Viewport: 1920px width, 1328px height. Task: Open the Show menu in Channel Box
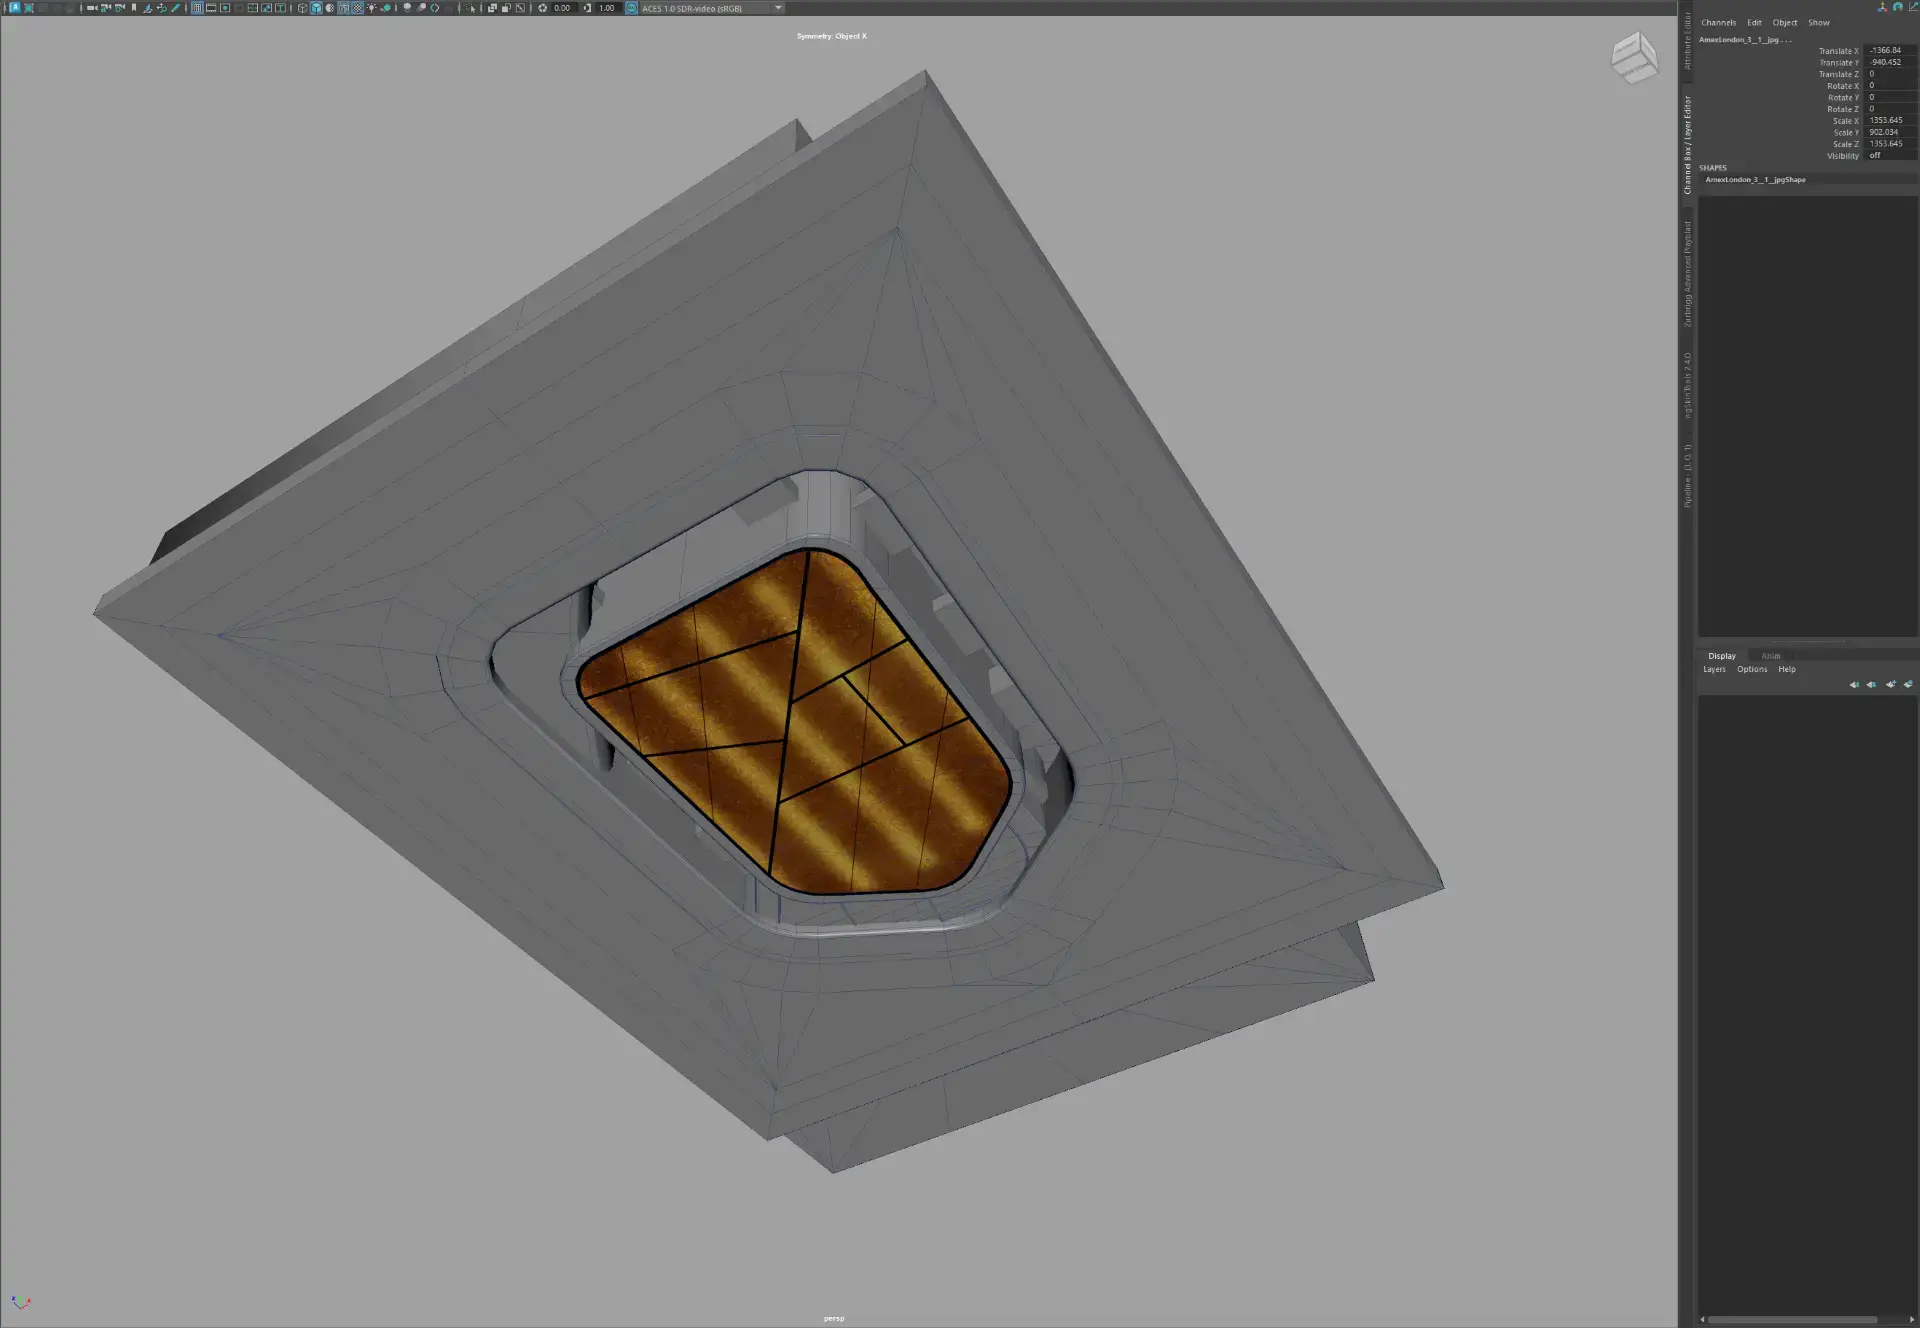tap(1818, 23)
